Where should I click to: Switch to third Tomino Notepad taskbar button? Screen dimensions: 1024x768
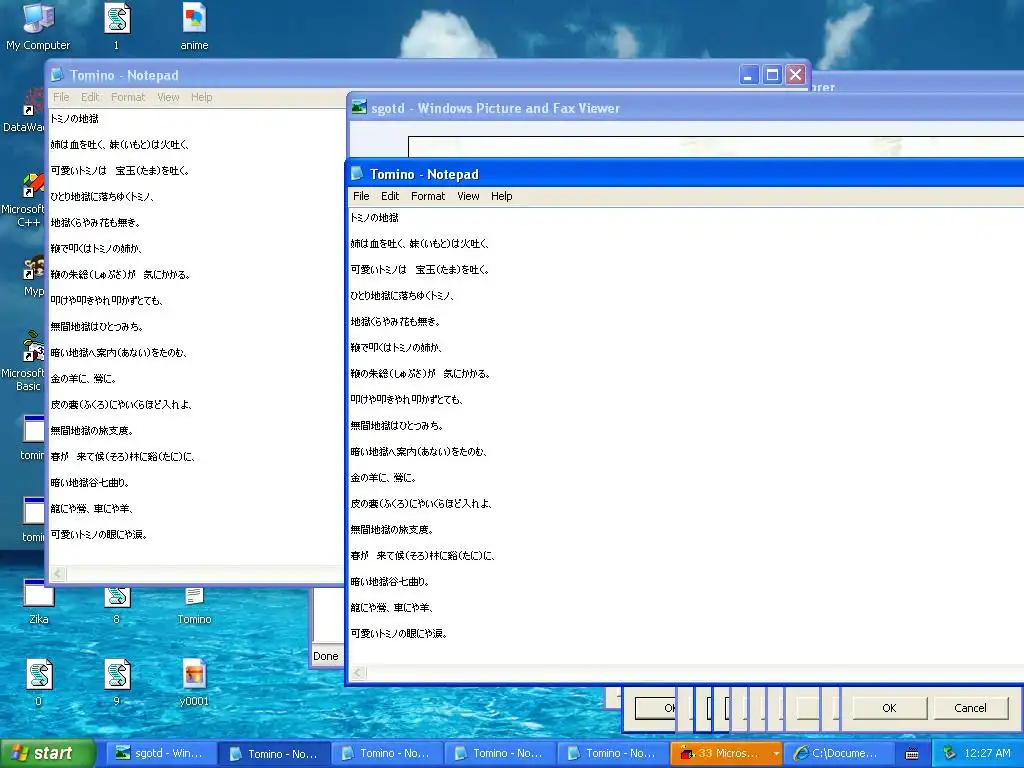(x=500, y=753)
